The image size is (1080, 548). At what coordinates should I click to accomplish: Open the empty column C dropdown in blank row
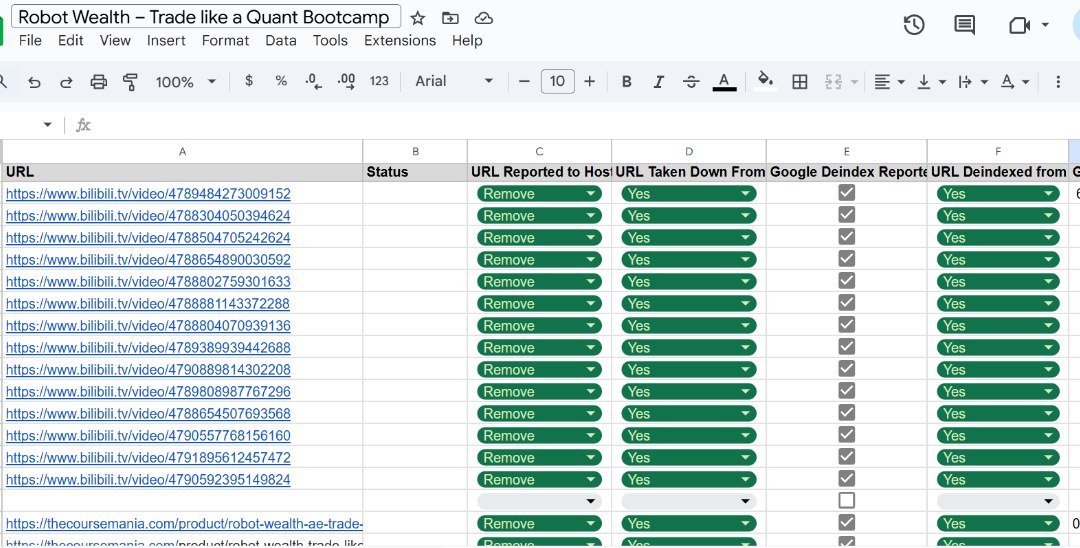539,501
